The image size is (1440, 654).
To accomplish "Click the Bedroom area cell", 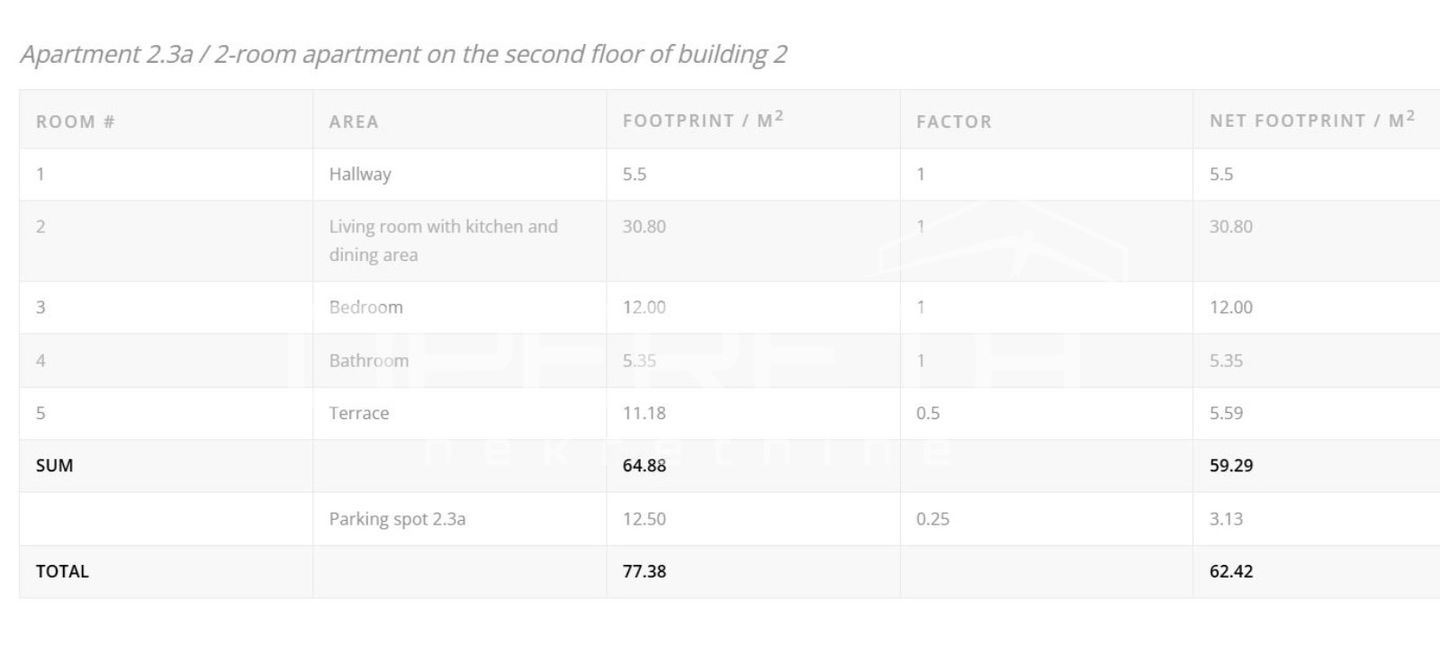I will [x=366, y=307].
